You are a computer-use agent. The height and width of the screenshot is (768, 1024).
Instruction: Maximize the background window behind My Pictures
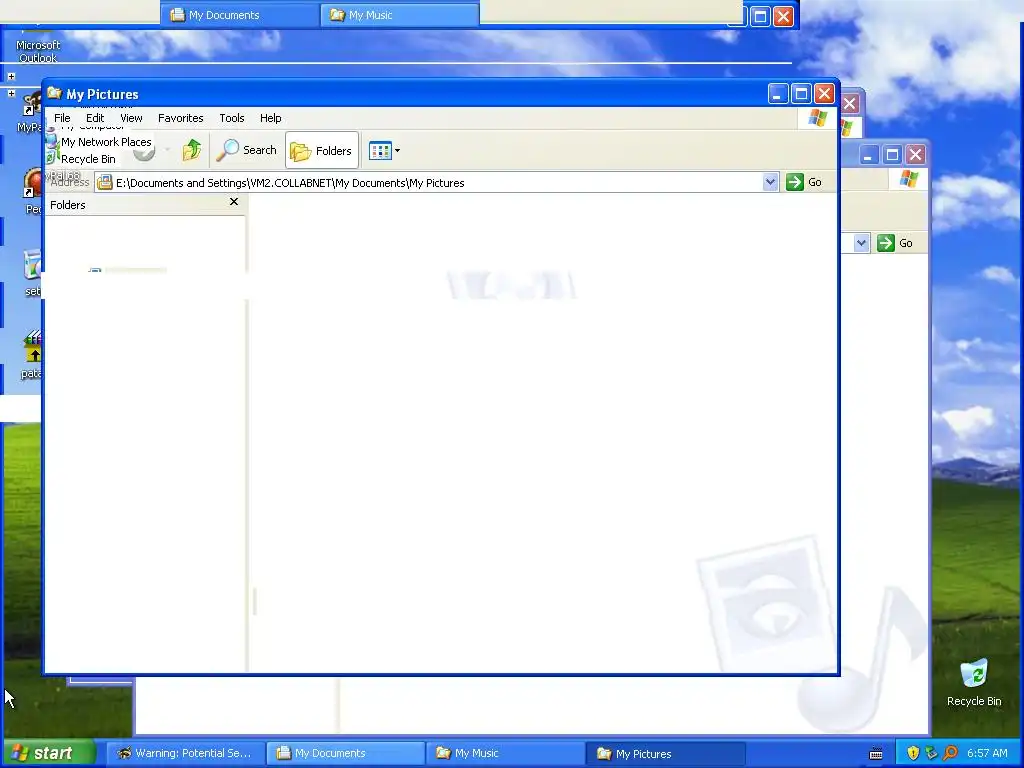pyautogui.click(x=892, y=155)
